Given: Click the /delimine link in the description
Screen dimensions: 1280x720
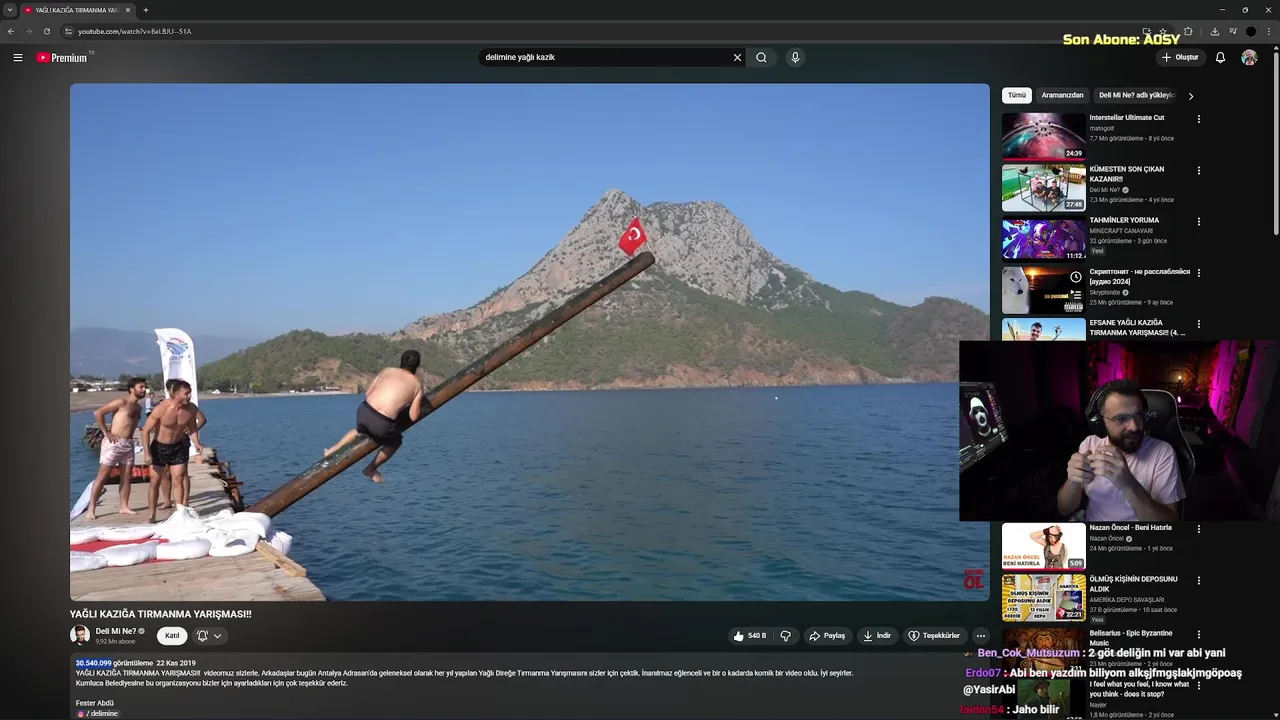Looking at the screenshot, I should pos(97,714).
